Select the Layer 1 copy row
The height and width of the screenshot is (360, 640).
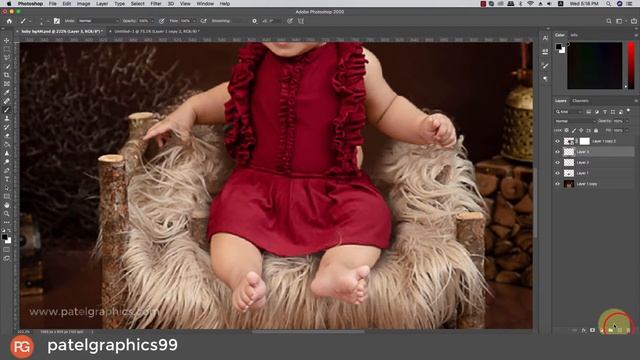pos(593,184)
